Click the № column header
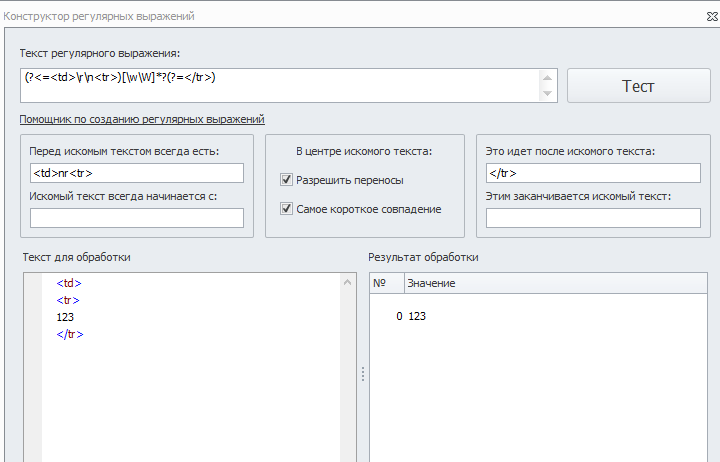The width and height of the screenshot is (720, 462). pos(387,283)
